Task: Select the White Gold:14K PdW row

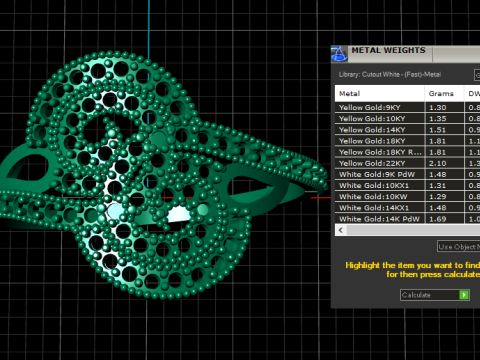Action: (407, 219)
